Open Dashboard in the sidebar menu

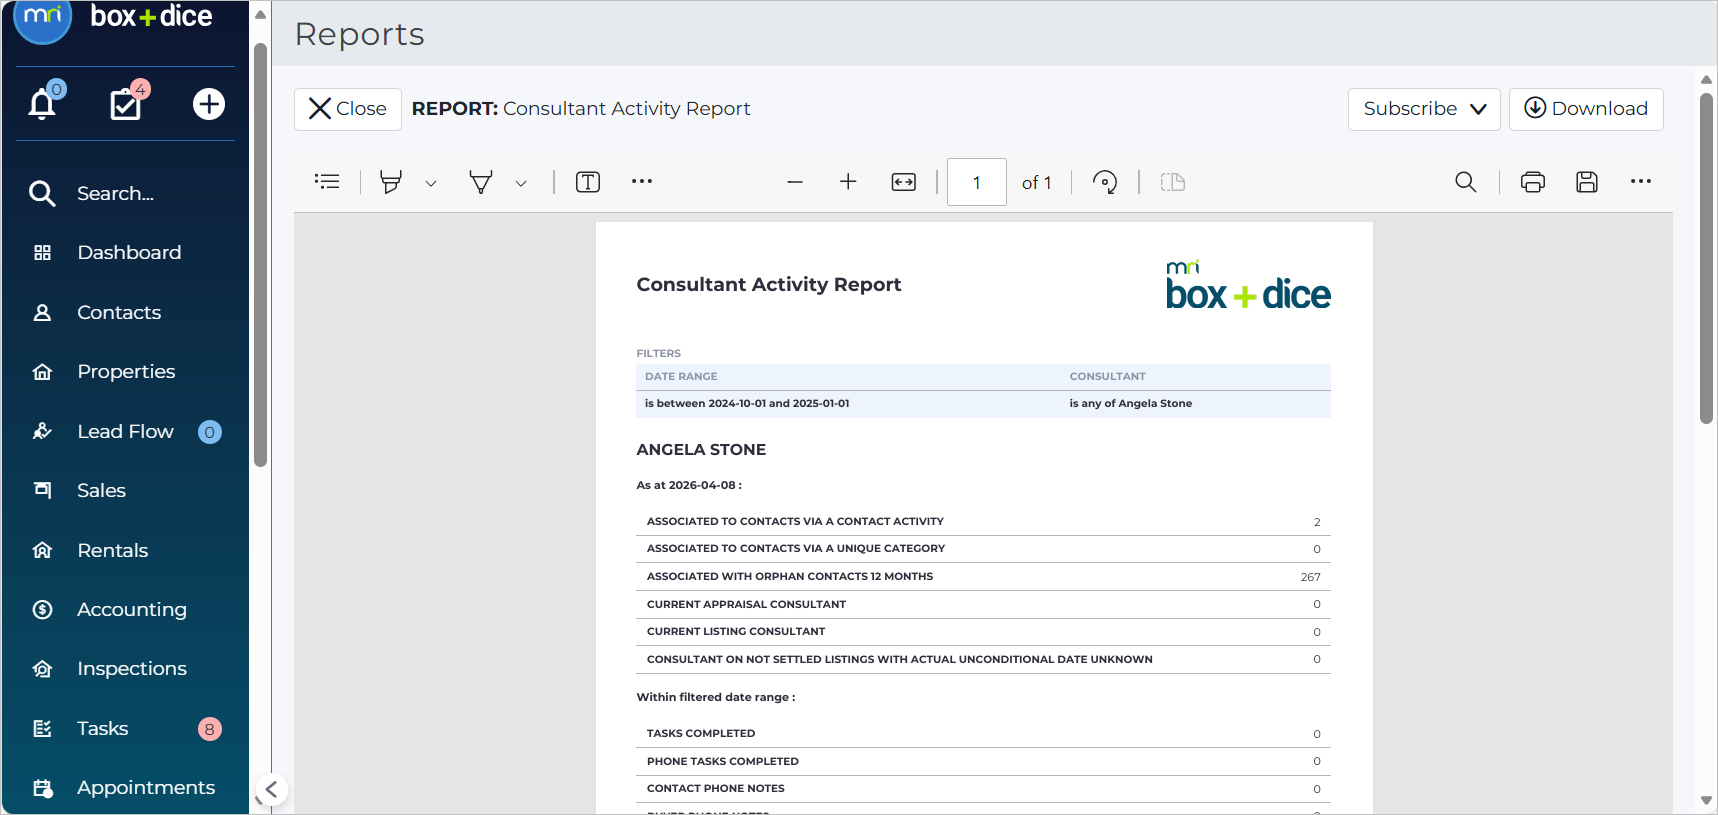click(129, 253)
